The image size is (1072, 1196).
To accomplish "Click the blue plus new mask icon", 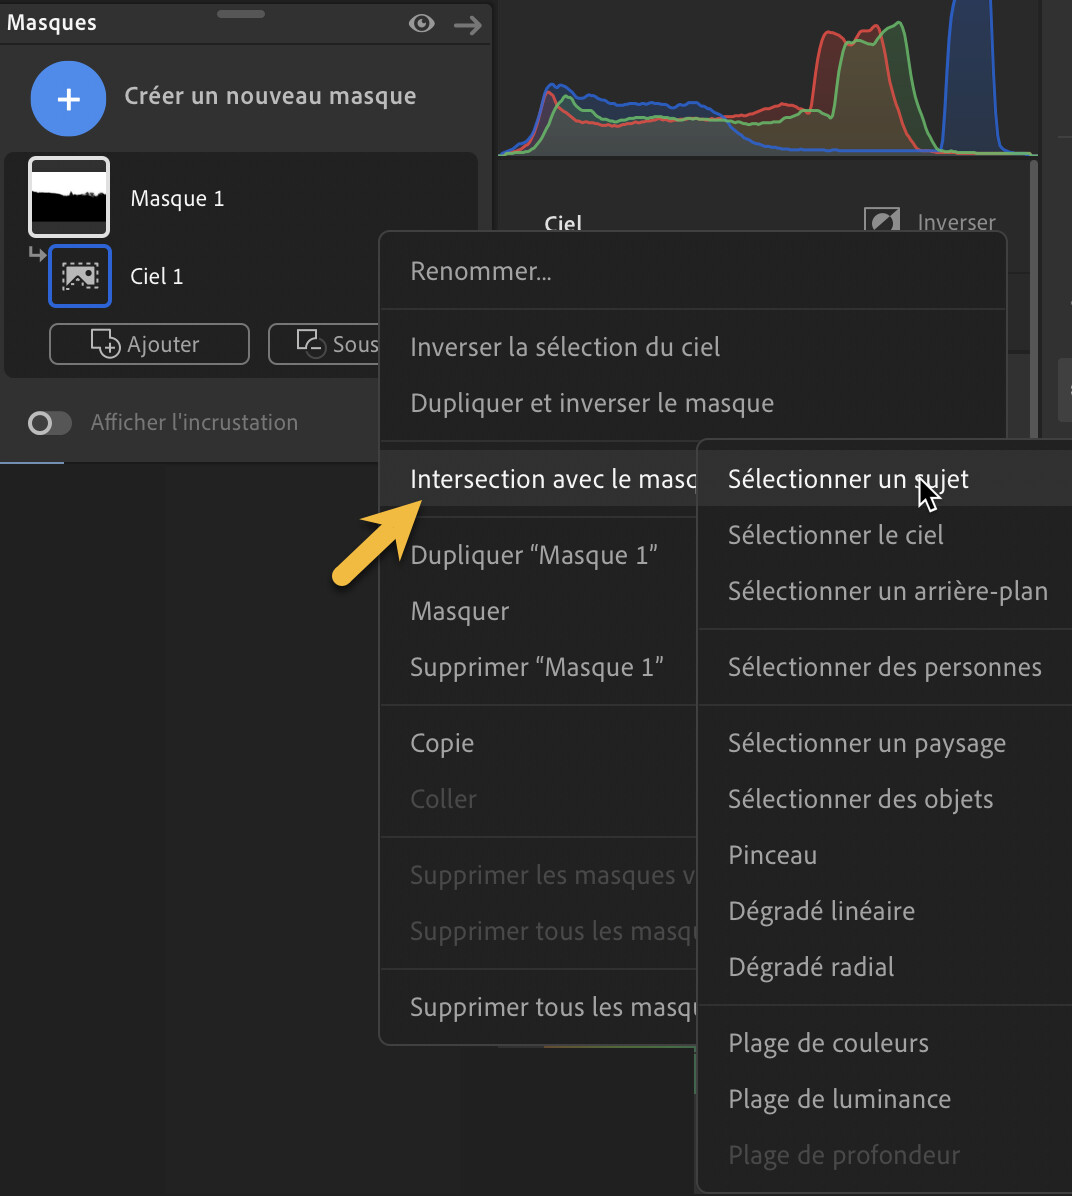I will 68,99.
